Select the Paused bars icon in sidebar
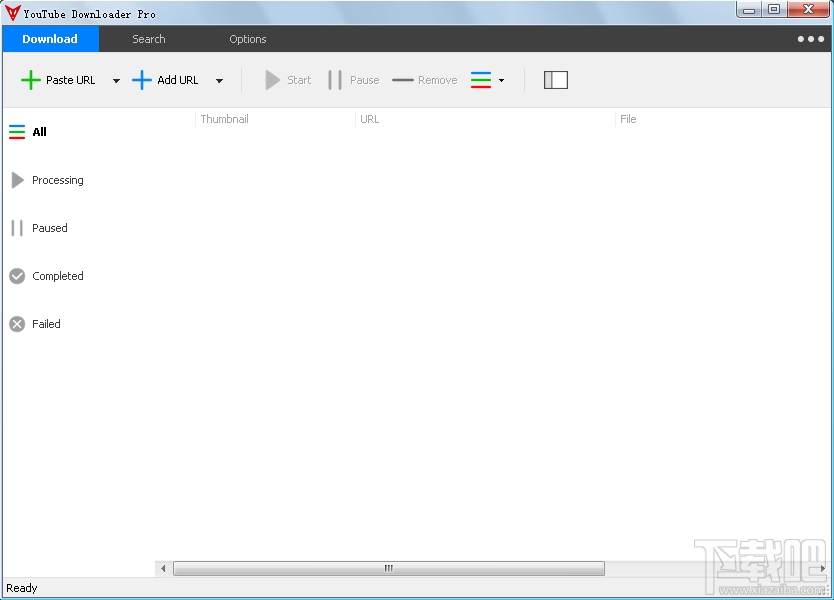Screen dimensions: 834x600 click(17, 228)
